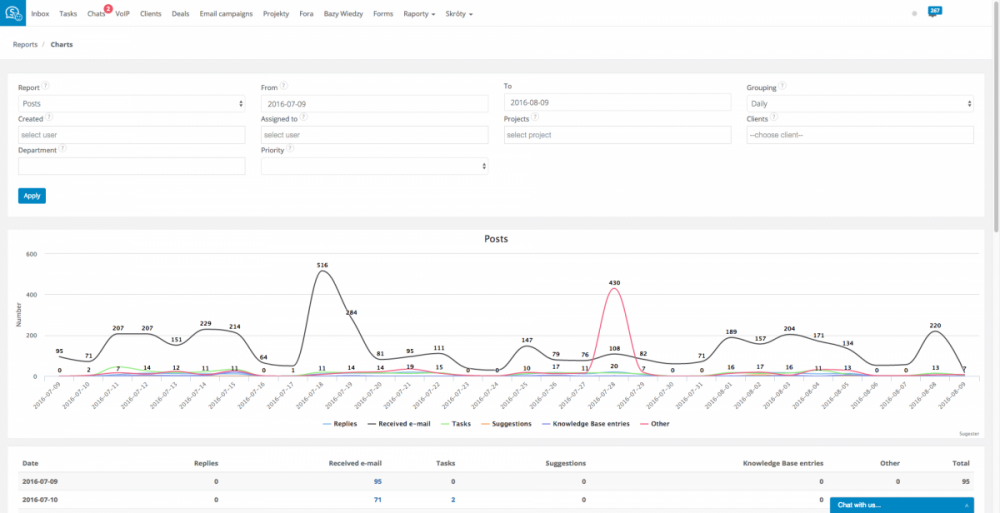Click the help icon next to Priority

[x=290, y=149]
